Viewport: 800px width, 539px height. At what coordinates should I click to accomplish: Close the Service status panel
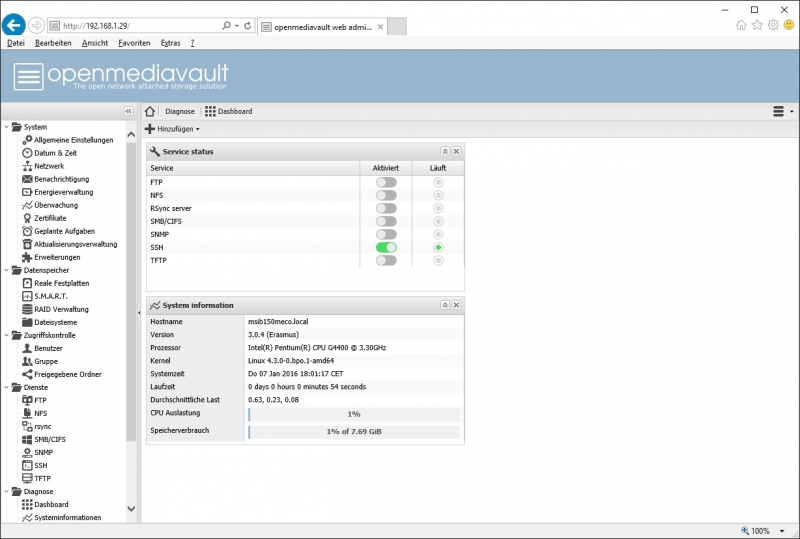[x=457, y=152]
